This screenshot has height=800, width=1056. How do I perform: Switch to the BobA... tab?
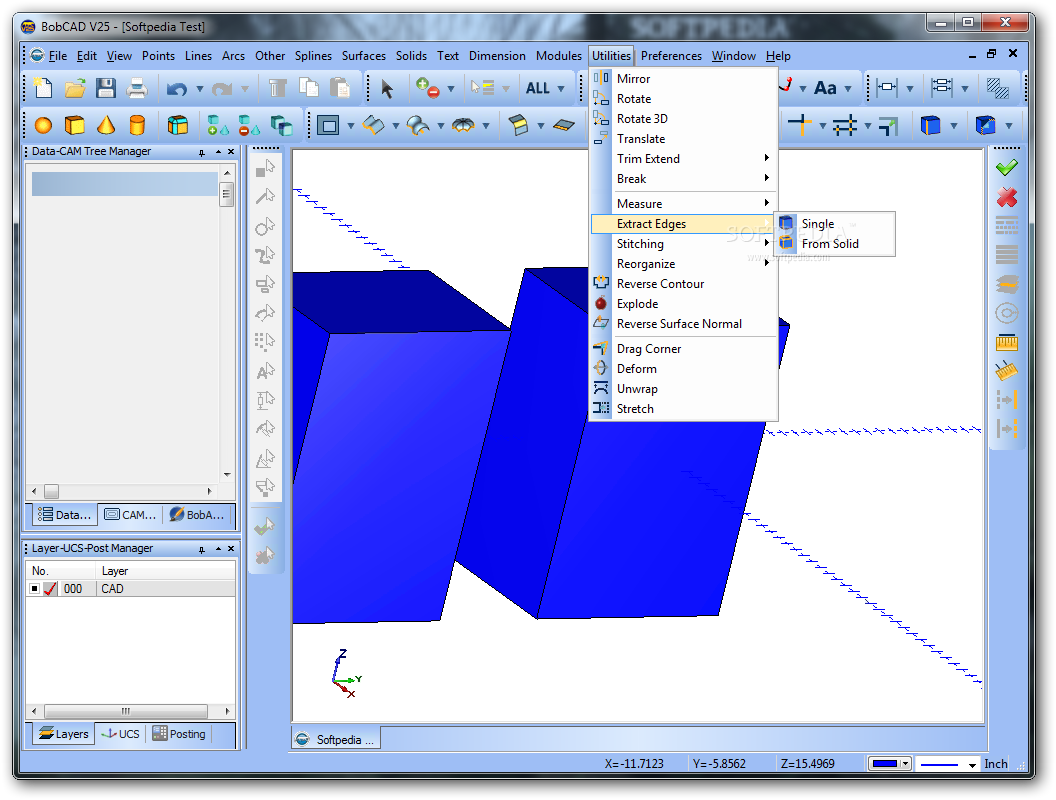point(197,515)
